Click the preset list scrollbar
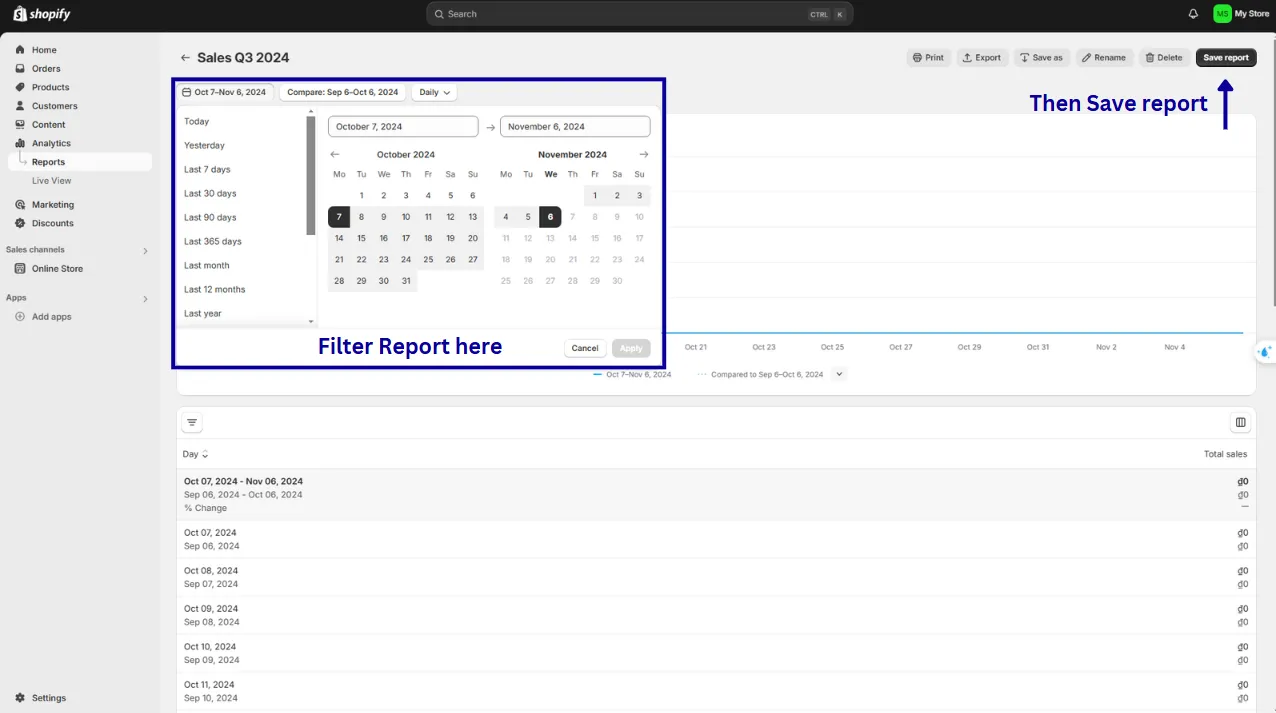This screenshot has height=713, width=1276. pos(311,175)
